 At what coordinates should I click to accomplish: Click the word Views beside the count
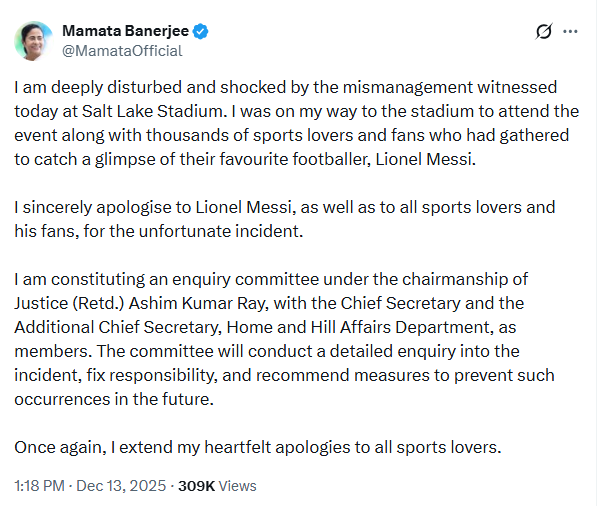238,486
